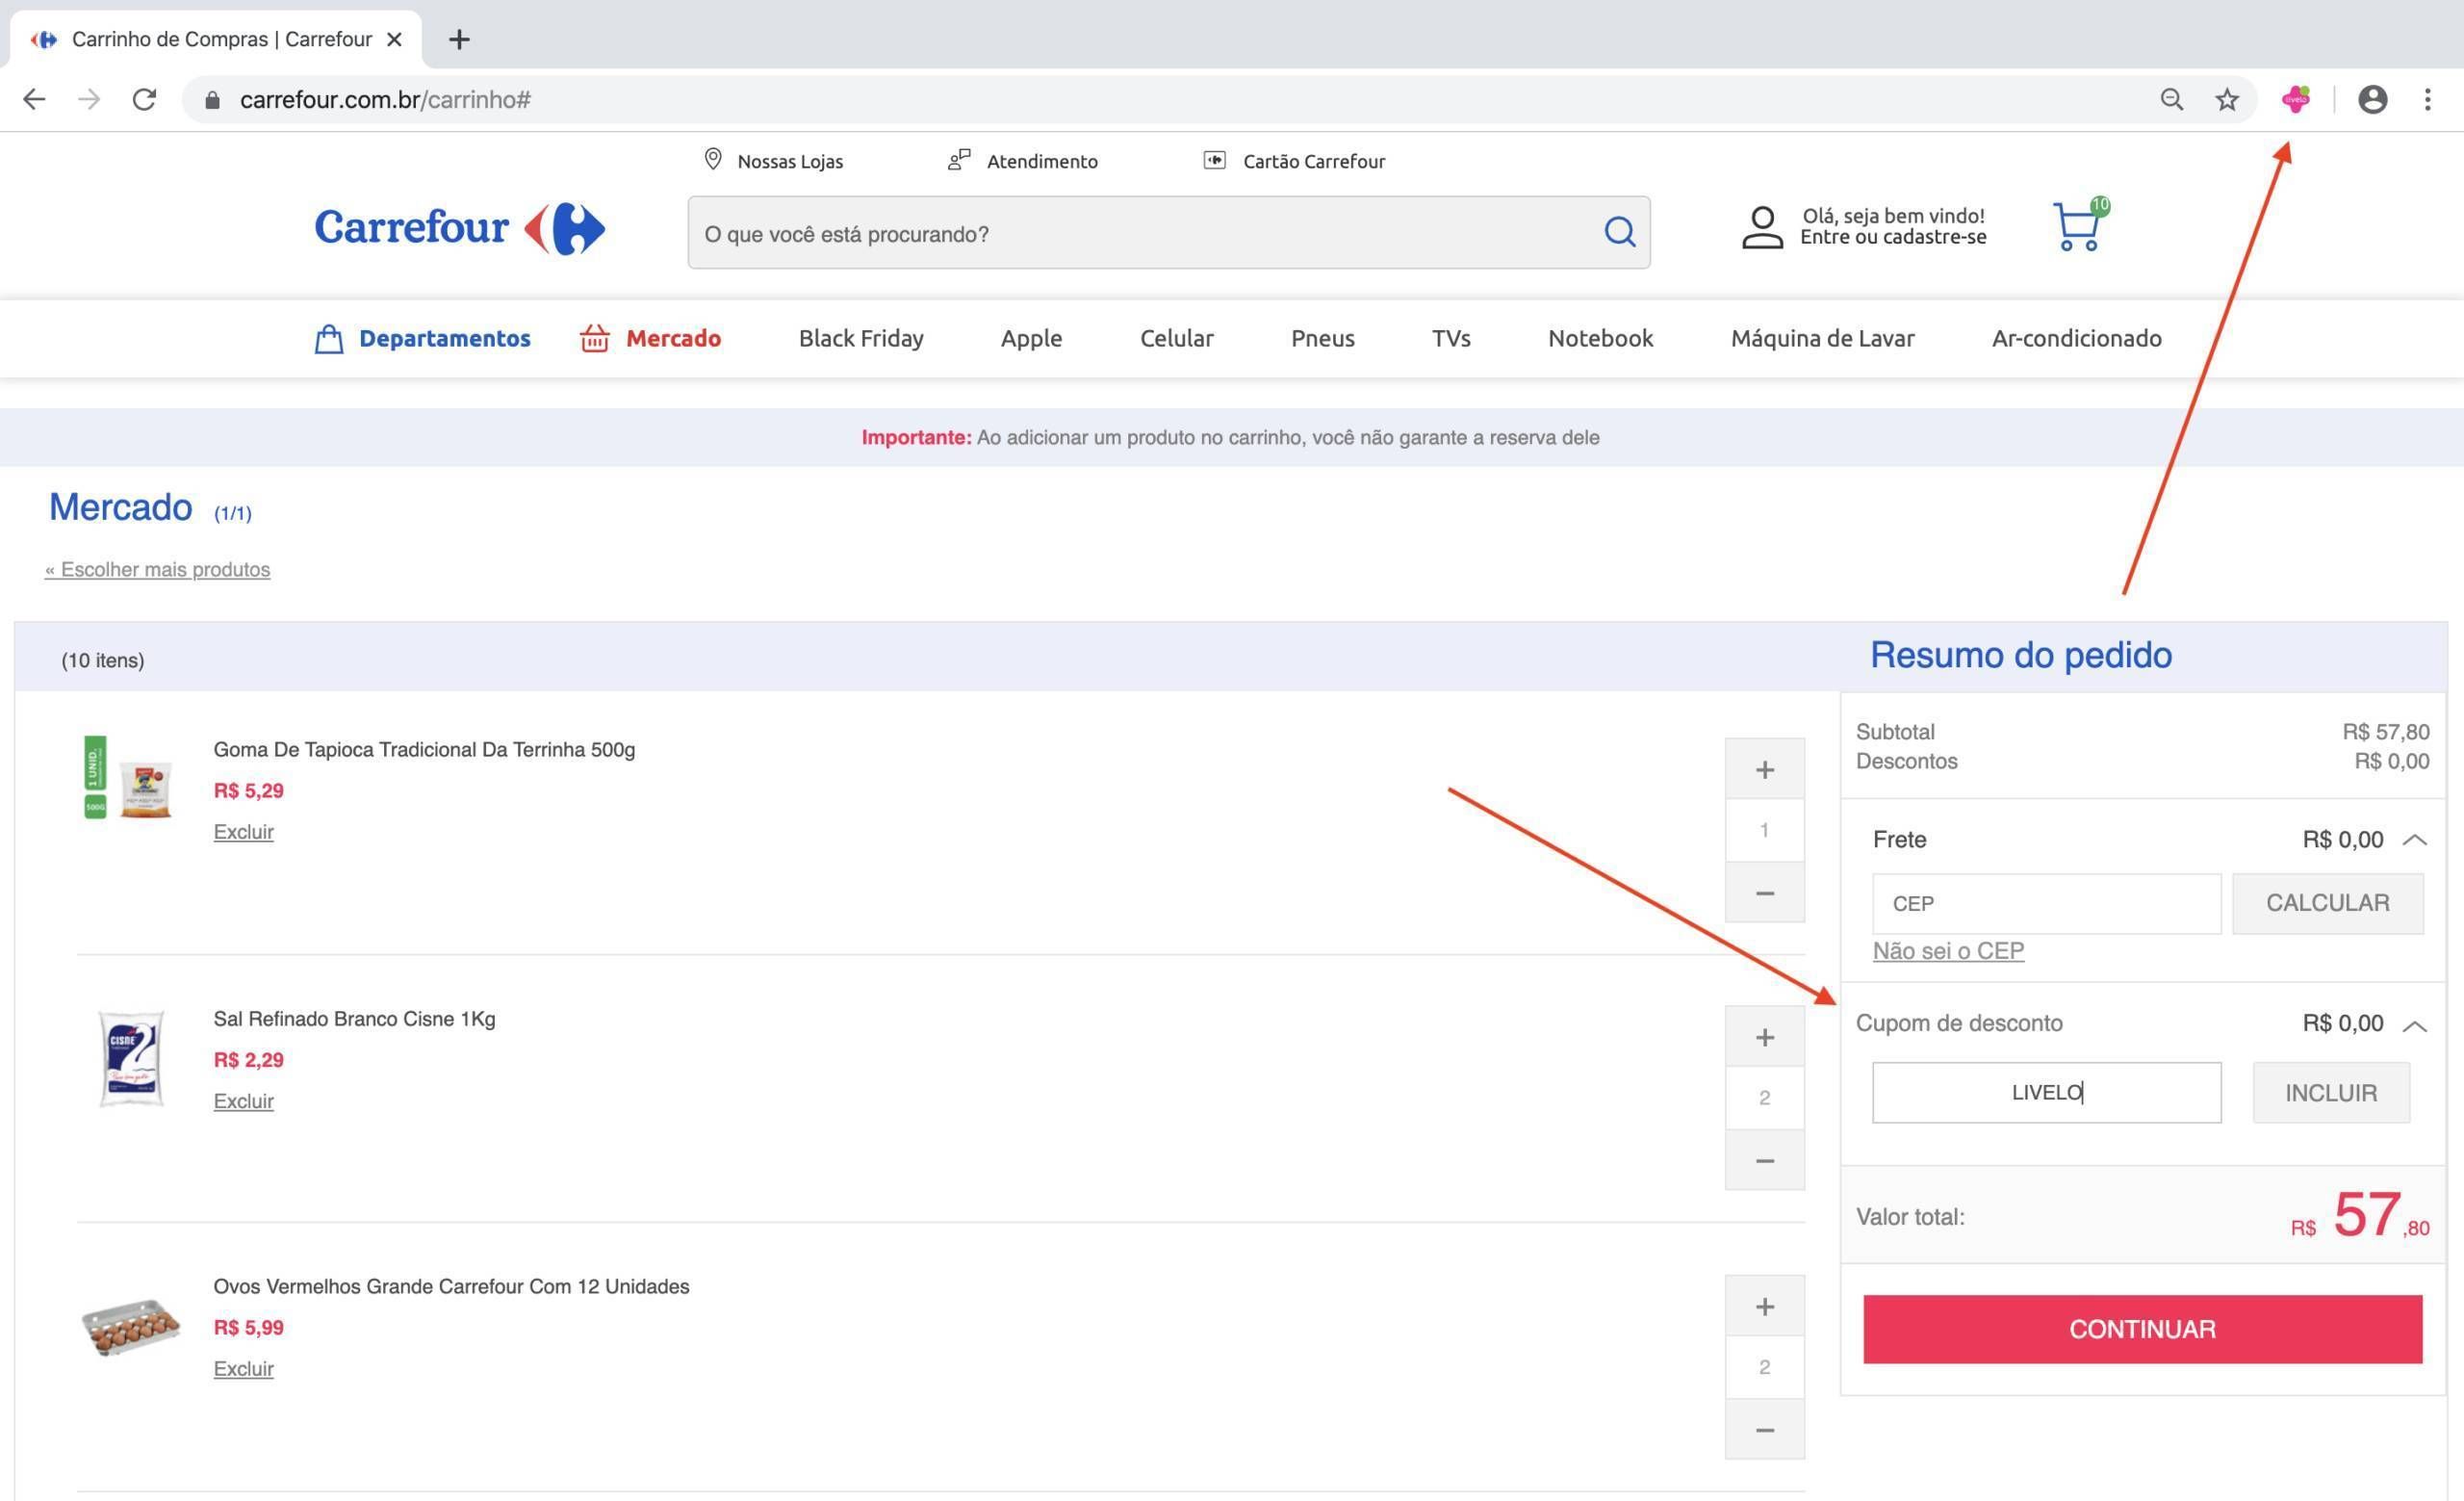Remove Goma De Tapioca via Excluir
The image size is (2464, 1501).
(x=243, y=832)
